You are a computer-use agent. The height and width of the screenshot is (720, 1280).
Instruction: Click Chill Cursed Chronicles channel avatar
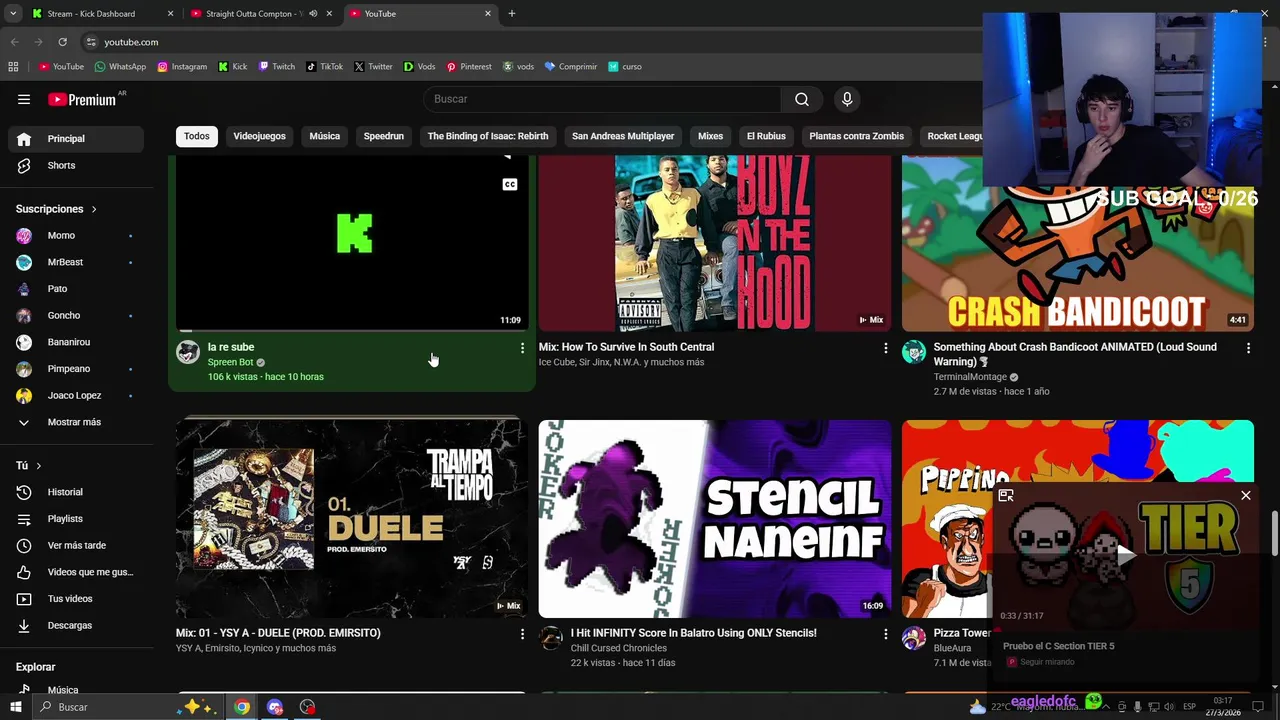551,638
